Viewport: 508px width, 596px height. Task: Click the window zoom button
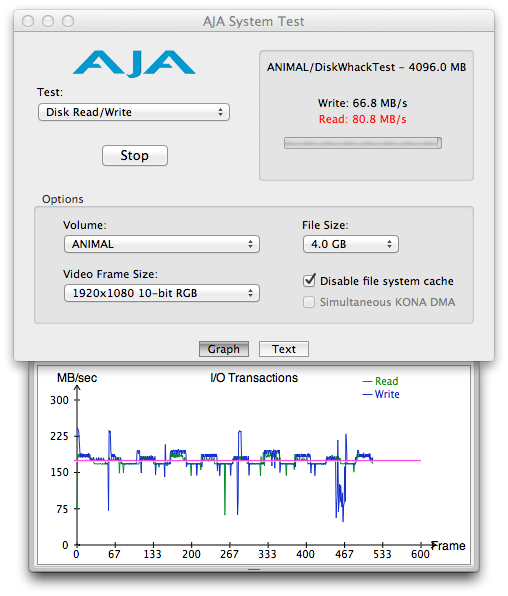point(68,21)
